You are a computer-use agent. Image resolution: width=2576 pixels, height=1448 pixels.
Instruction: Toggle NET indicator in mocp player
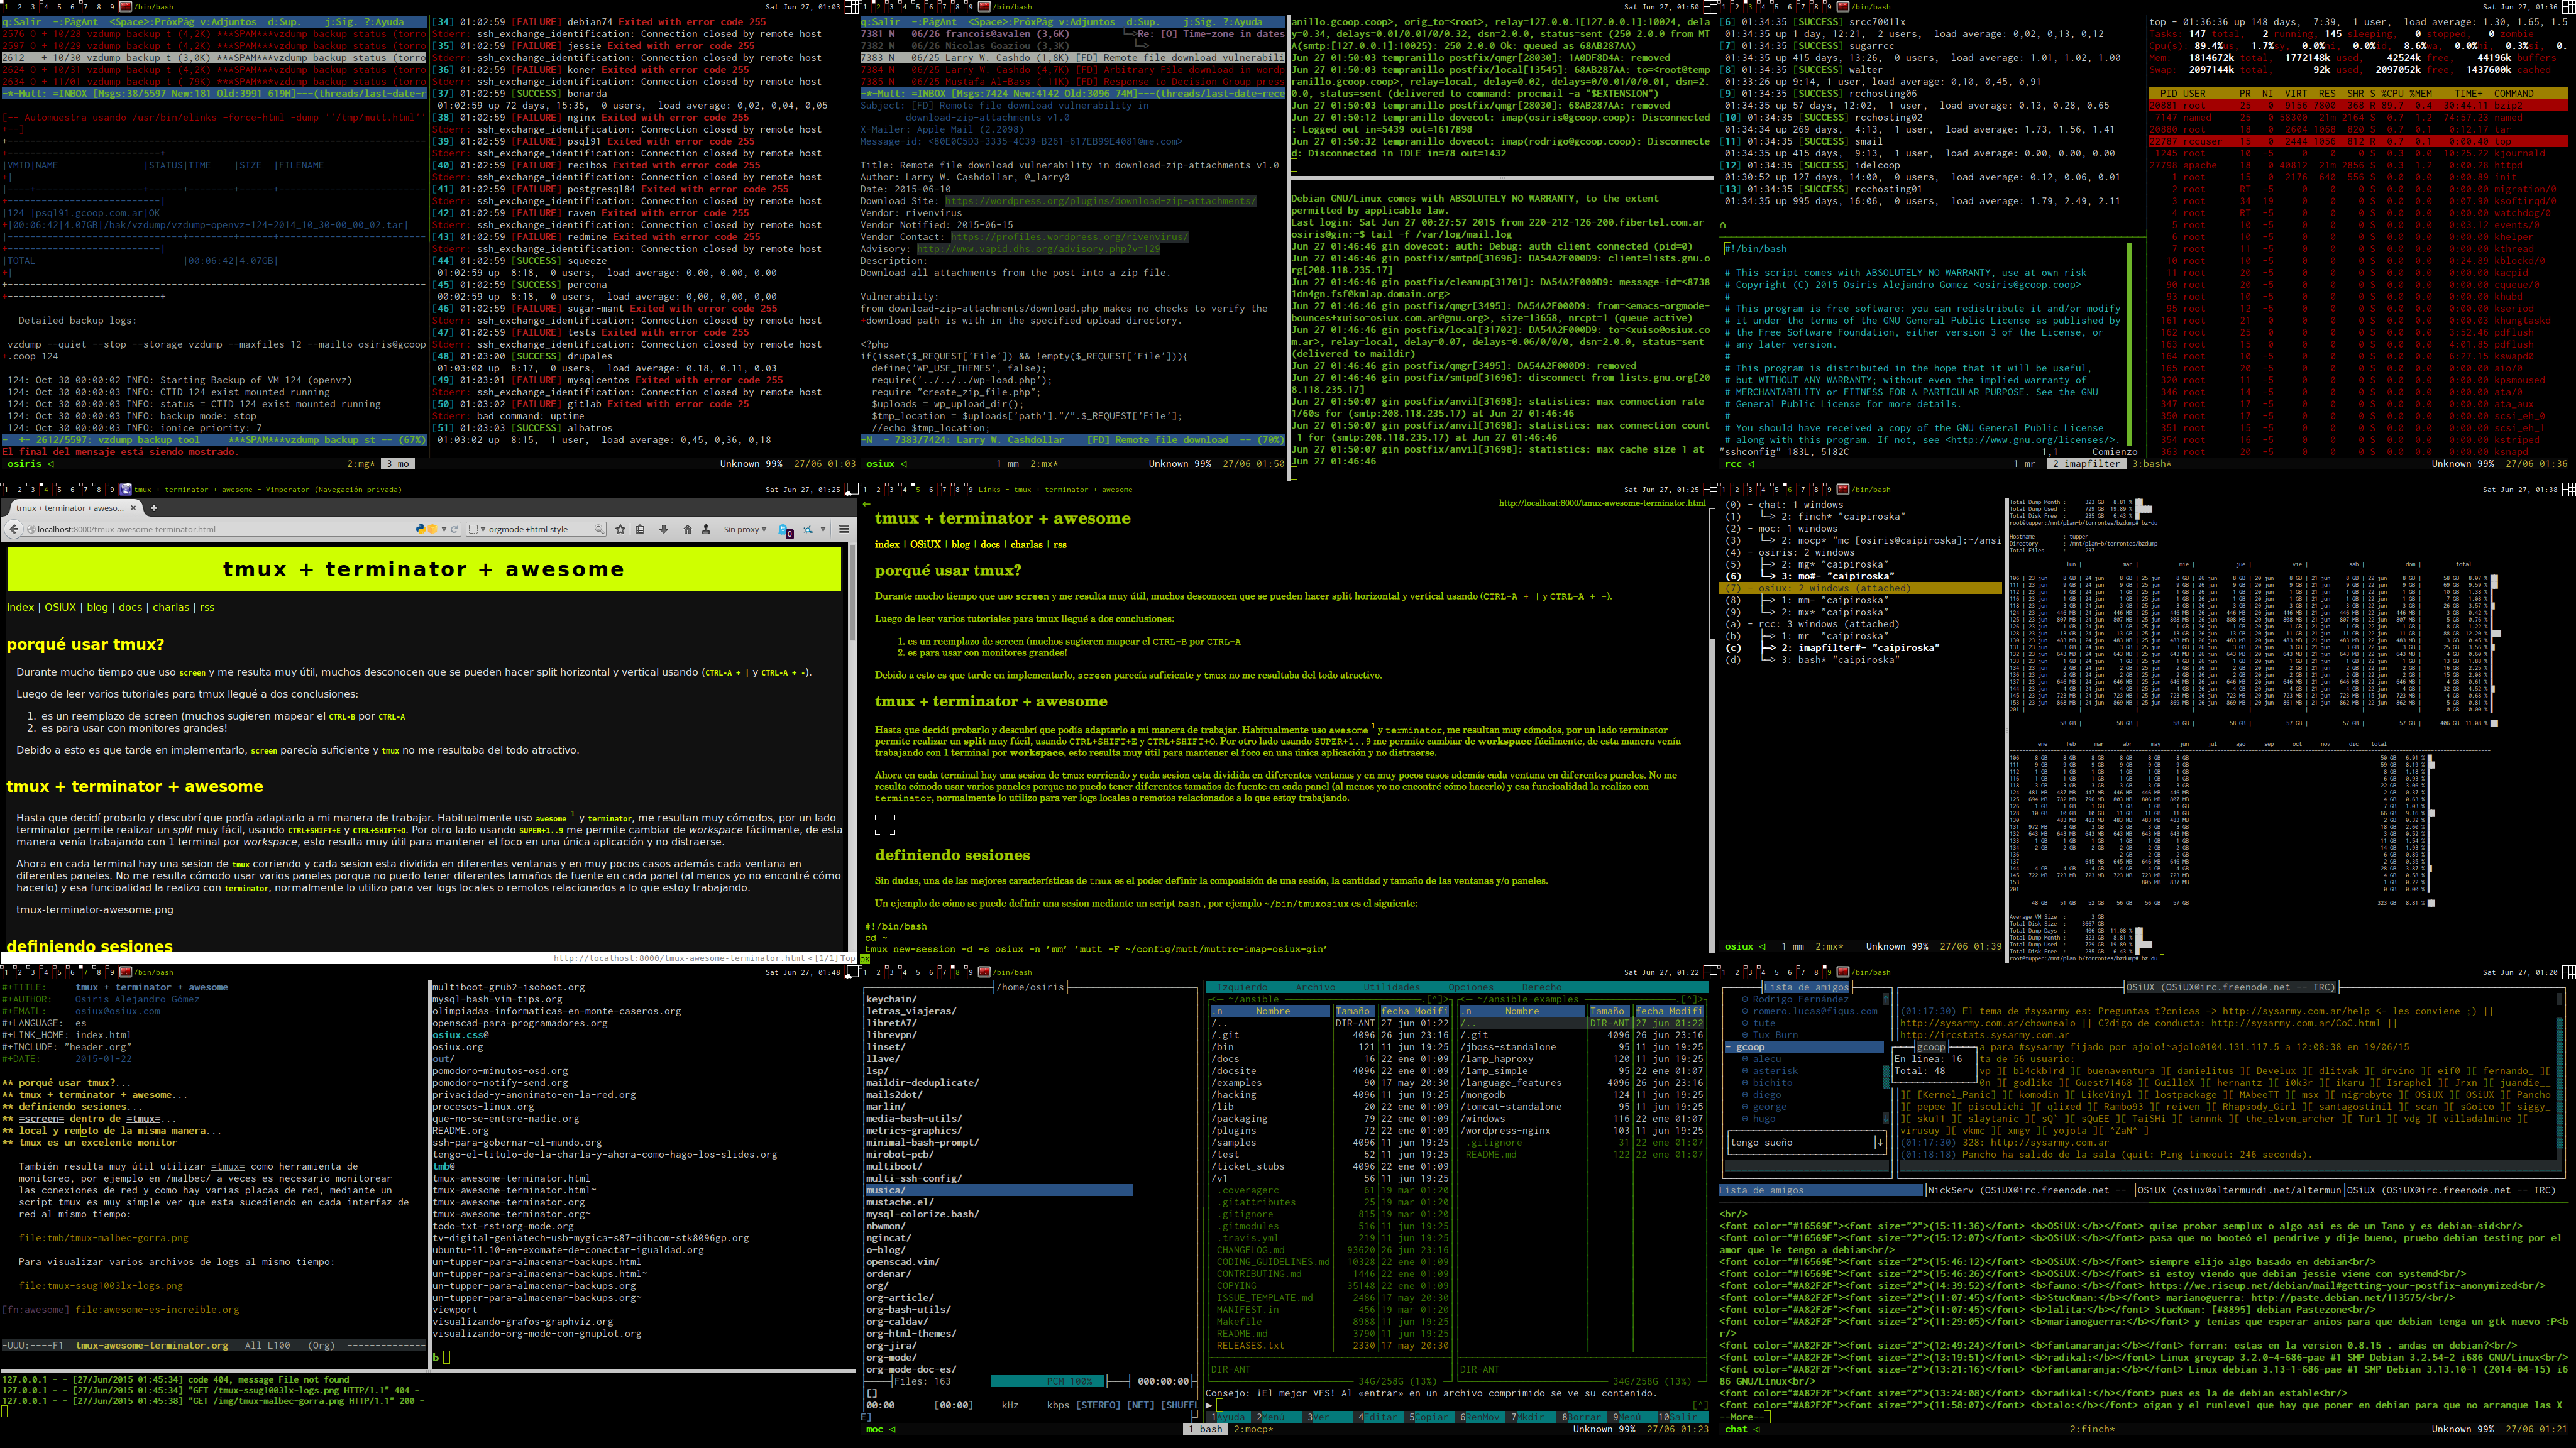pyautogui.click(x=1142, y=1405)
